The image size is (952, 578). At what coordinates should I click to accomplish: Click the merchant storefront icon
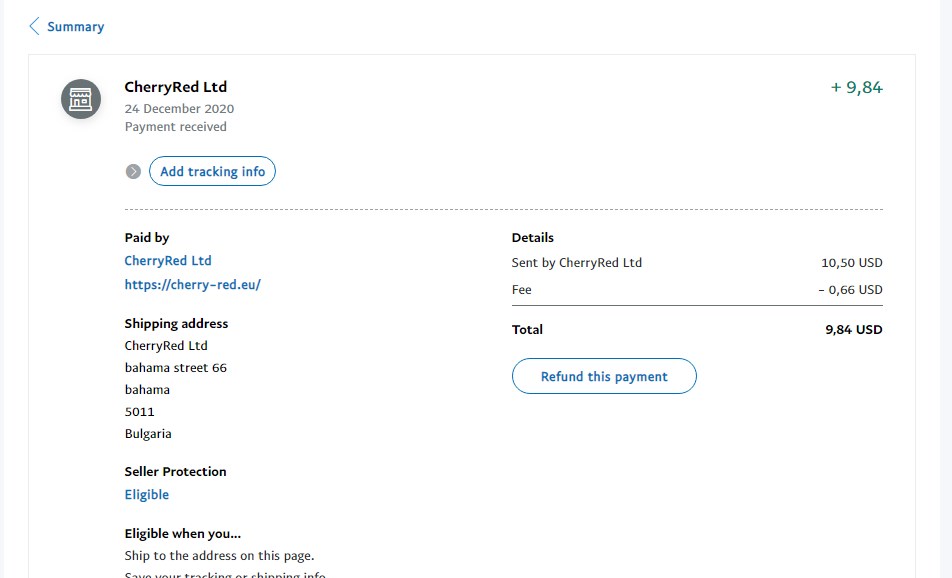point(81,99)
